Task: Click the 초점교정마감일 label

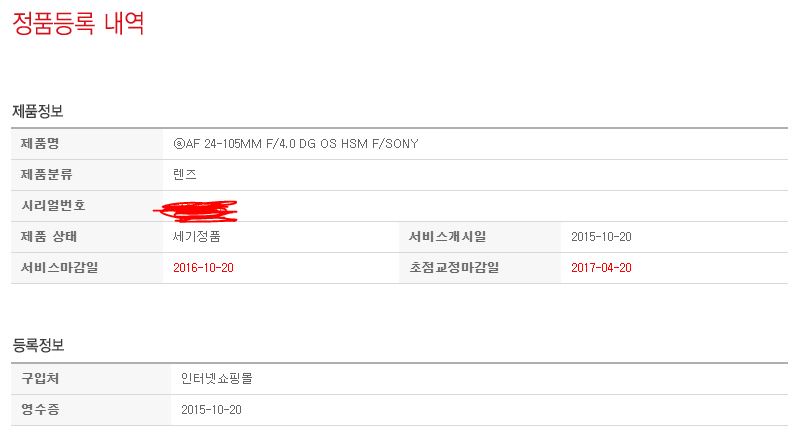Action: 453,267
